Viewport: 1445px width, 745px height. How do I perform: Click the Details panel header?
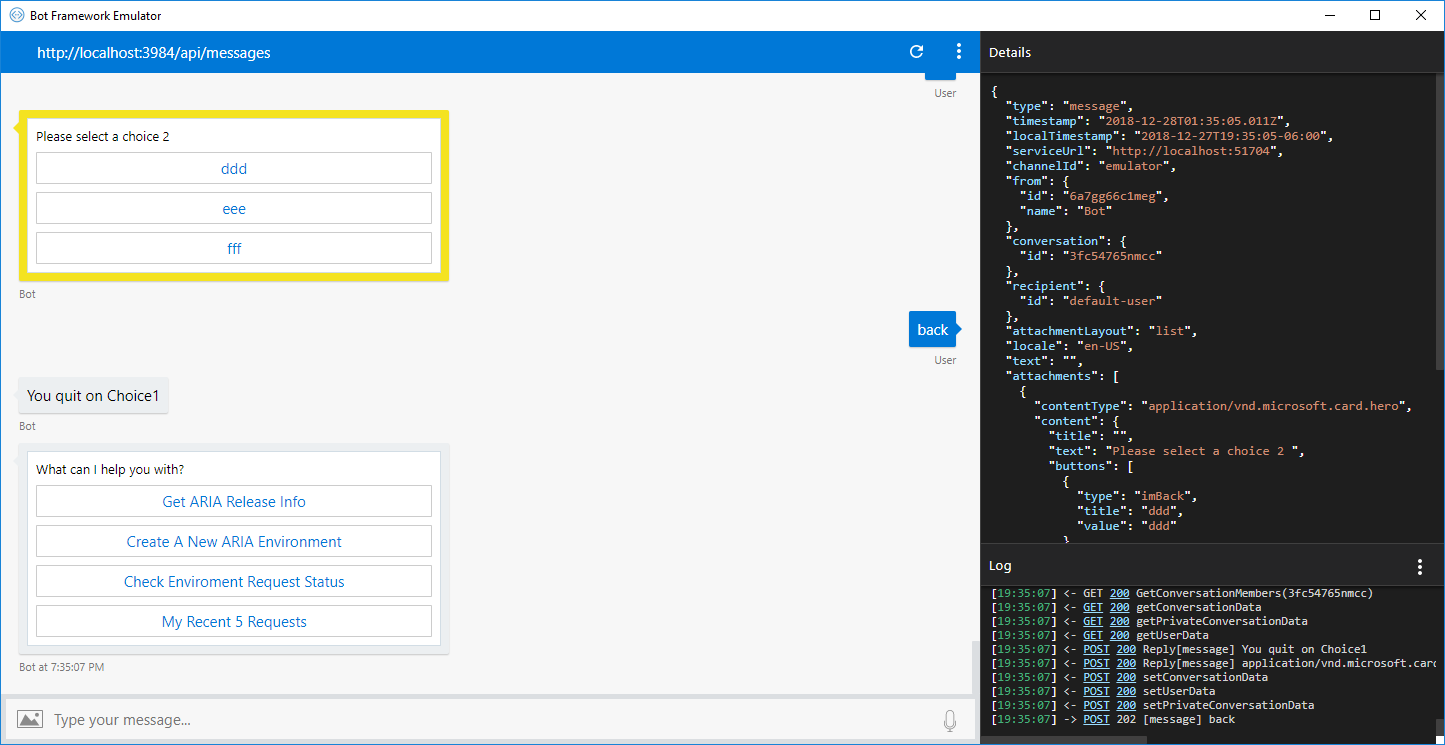[1010, 52]
